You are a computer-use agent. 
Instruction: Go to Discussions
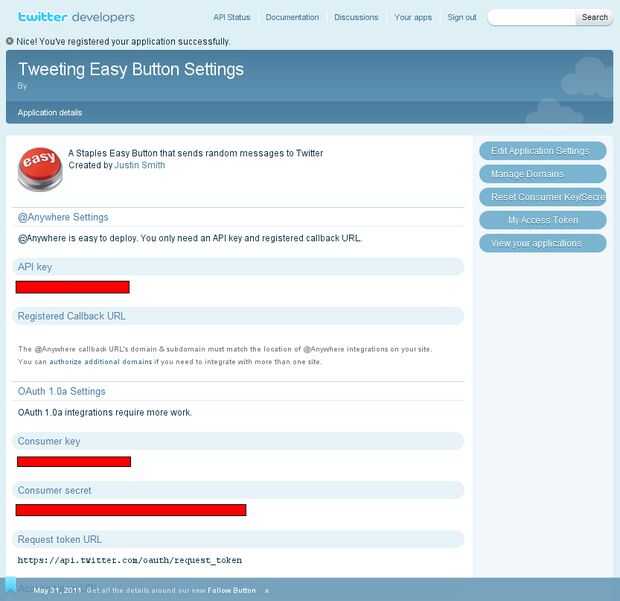click(356, 17)
